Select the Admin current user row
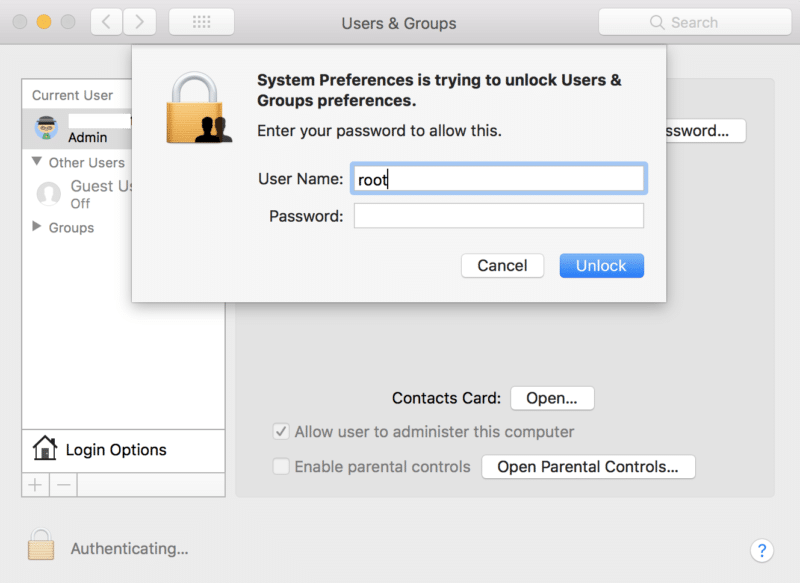The width and height of the screenshot is (800, 583). point(77,128)
